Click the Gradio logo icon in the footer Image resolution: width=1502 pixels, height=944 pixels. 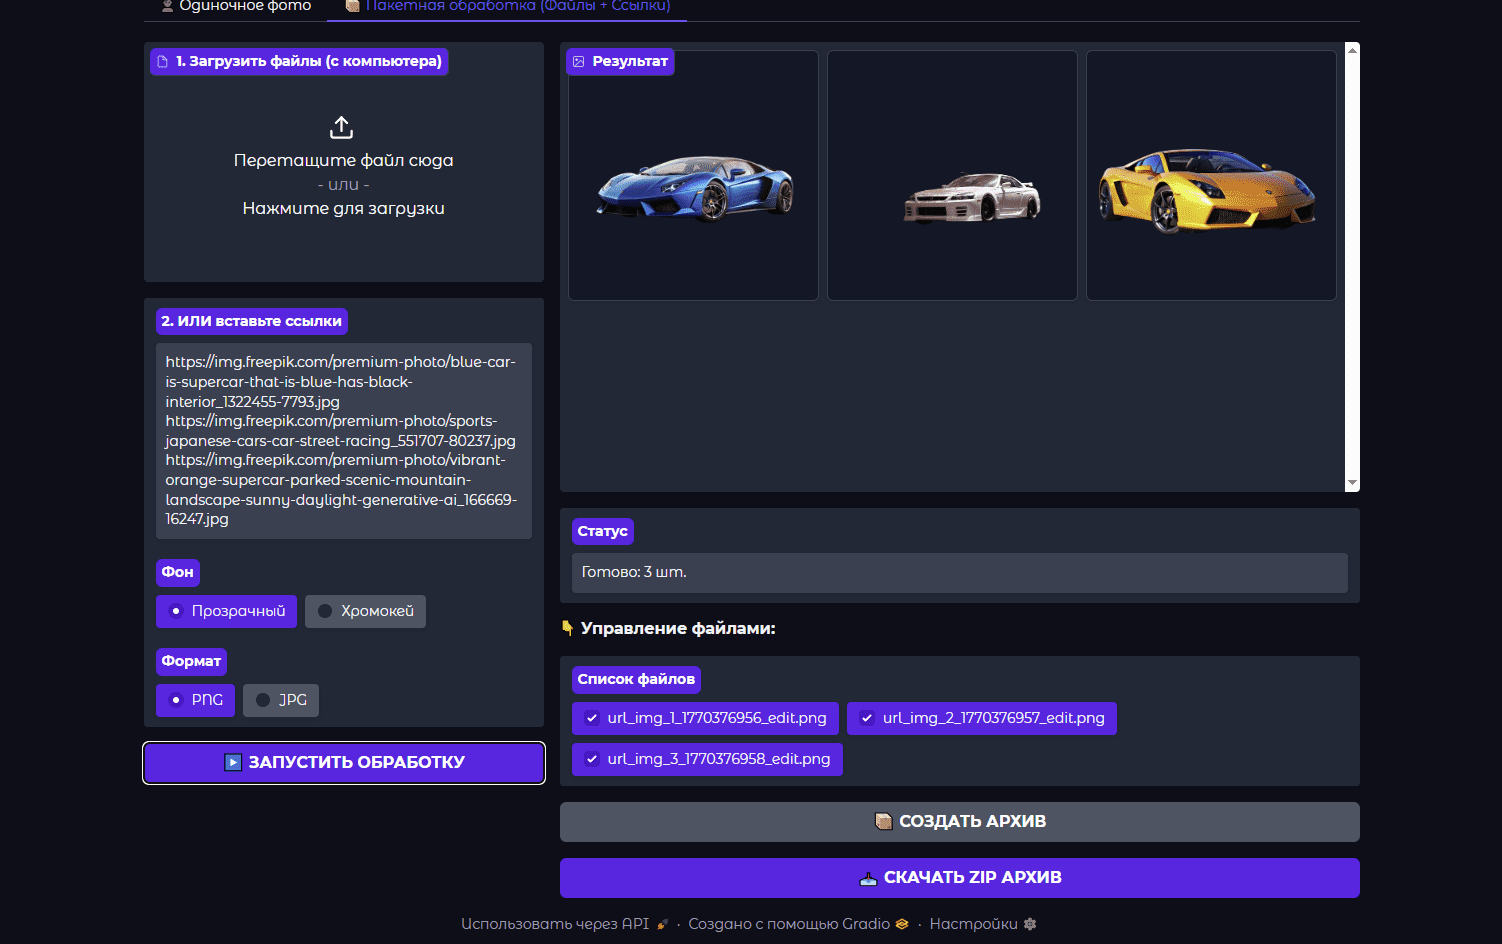902,924
